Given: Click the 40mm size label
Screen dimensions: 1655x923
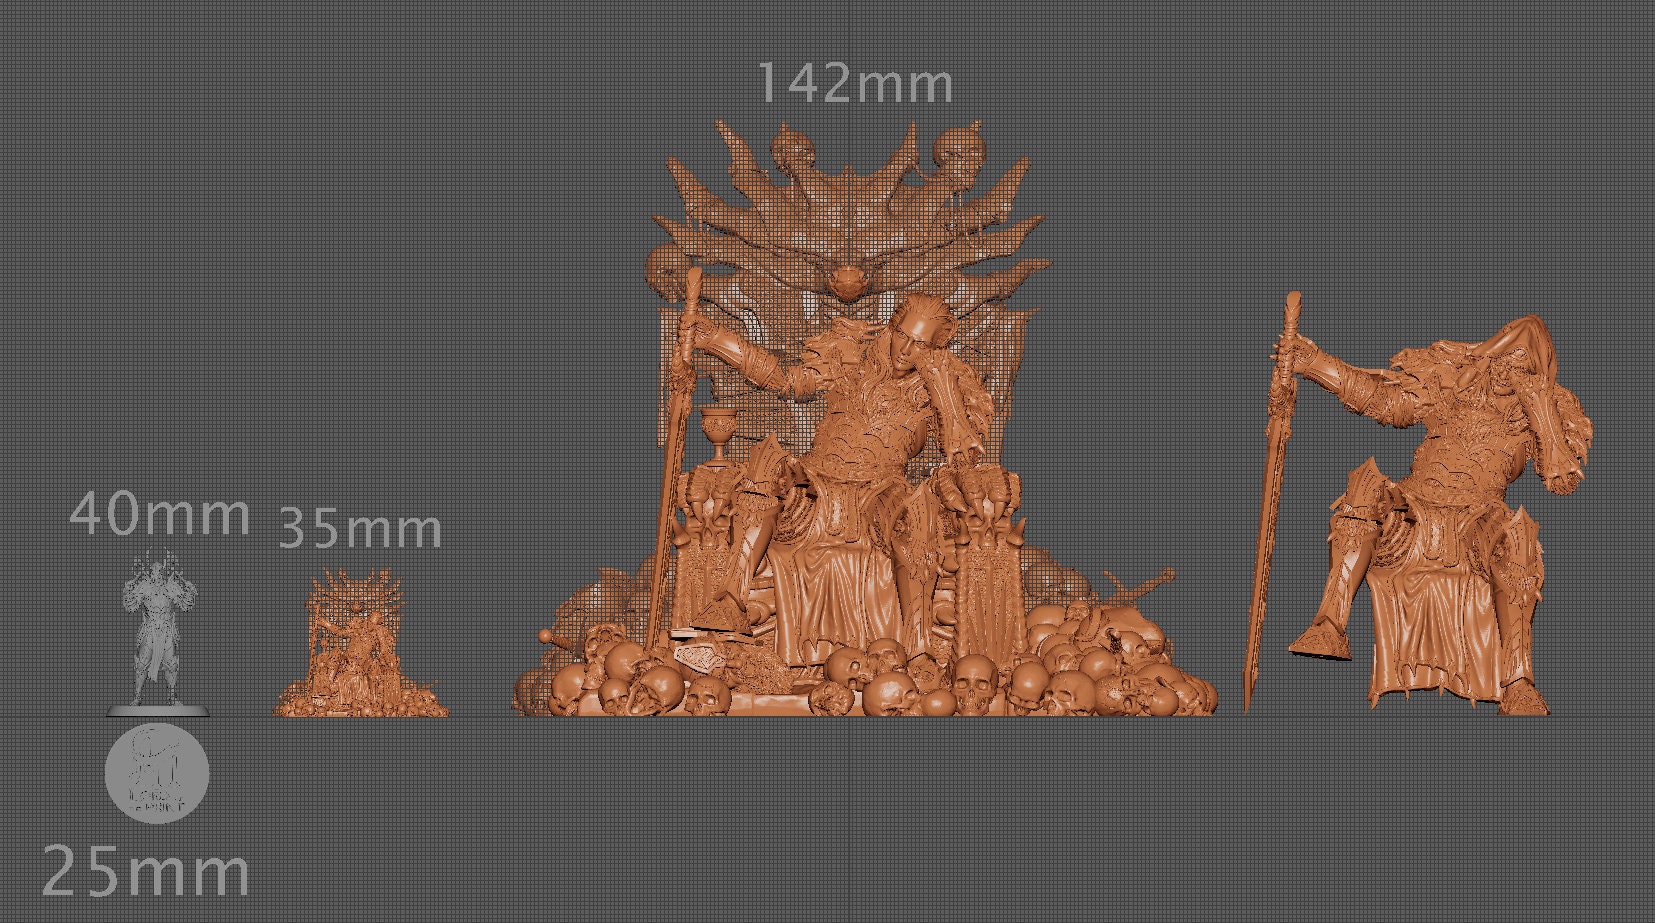Looking at the screenshot, I should click(160, 516).
